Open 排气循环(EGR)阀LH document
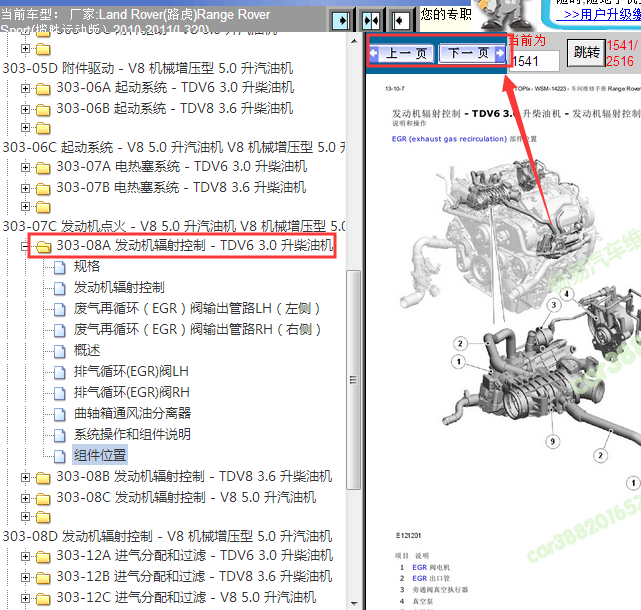This screenshot has width=641, height=610. pyautogui.click(x=131, y=372)
